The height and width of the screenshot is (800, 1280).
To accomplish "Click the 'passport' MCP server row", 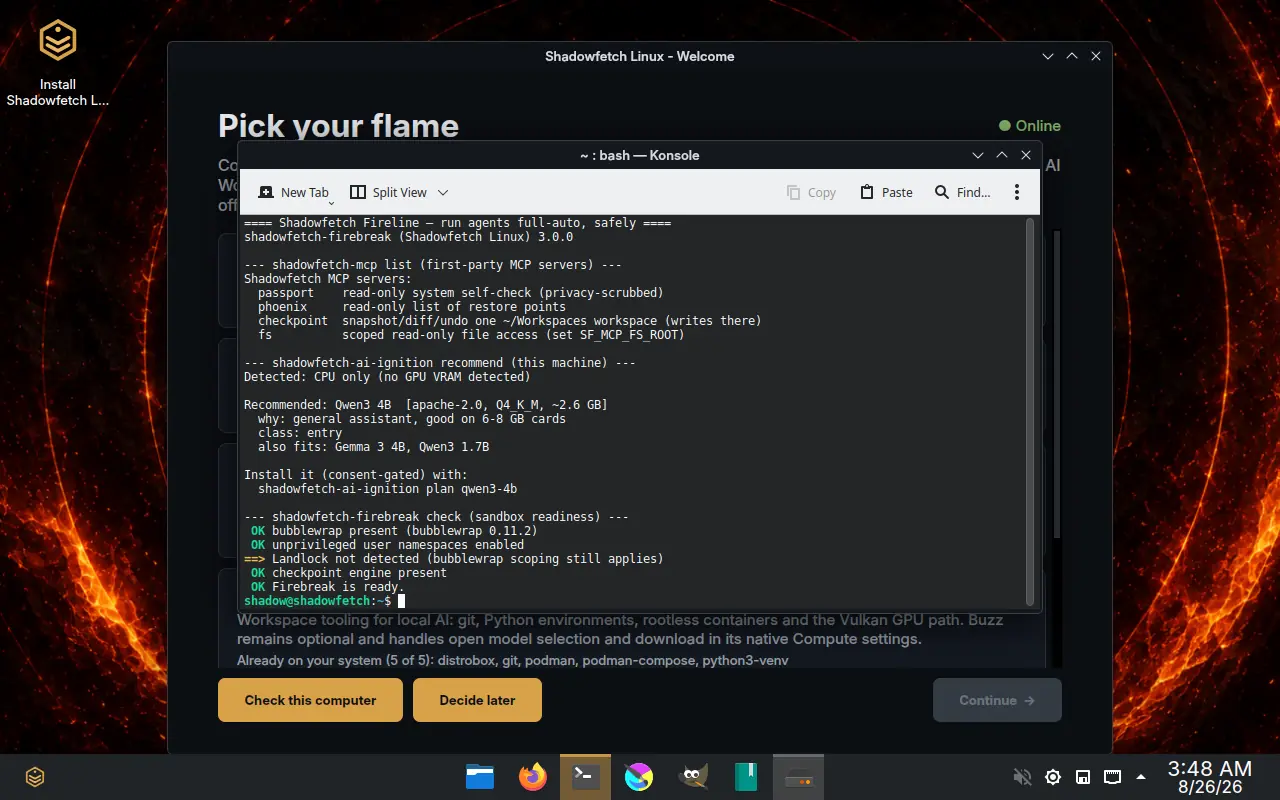I will [x=460, y=293].
